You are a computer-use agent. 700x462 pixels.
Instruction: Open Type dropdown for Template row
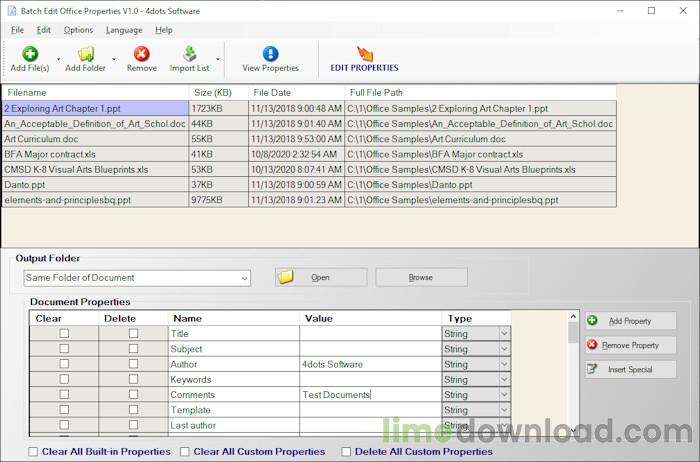click(x=504, y=410)
